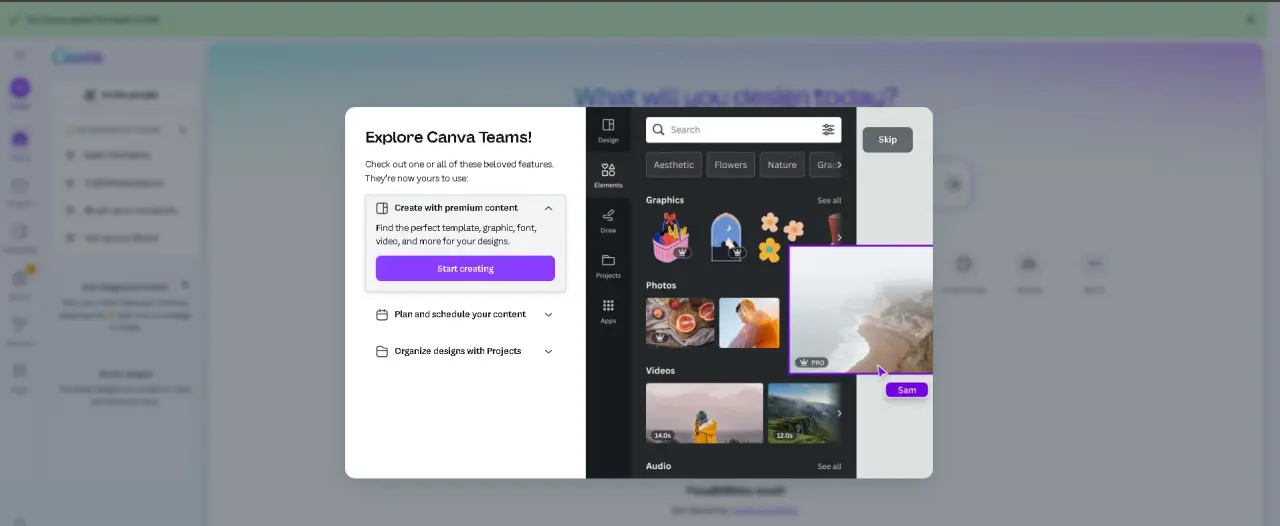Expand Plan and schedule your content
The width and height of the screenshot is (1280, 526).
[548, 314]
